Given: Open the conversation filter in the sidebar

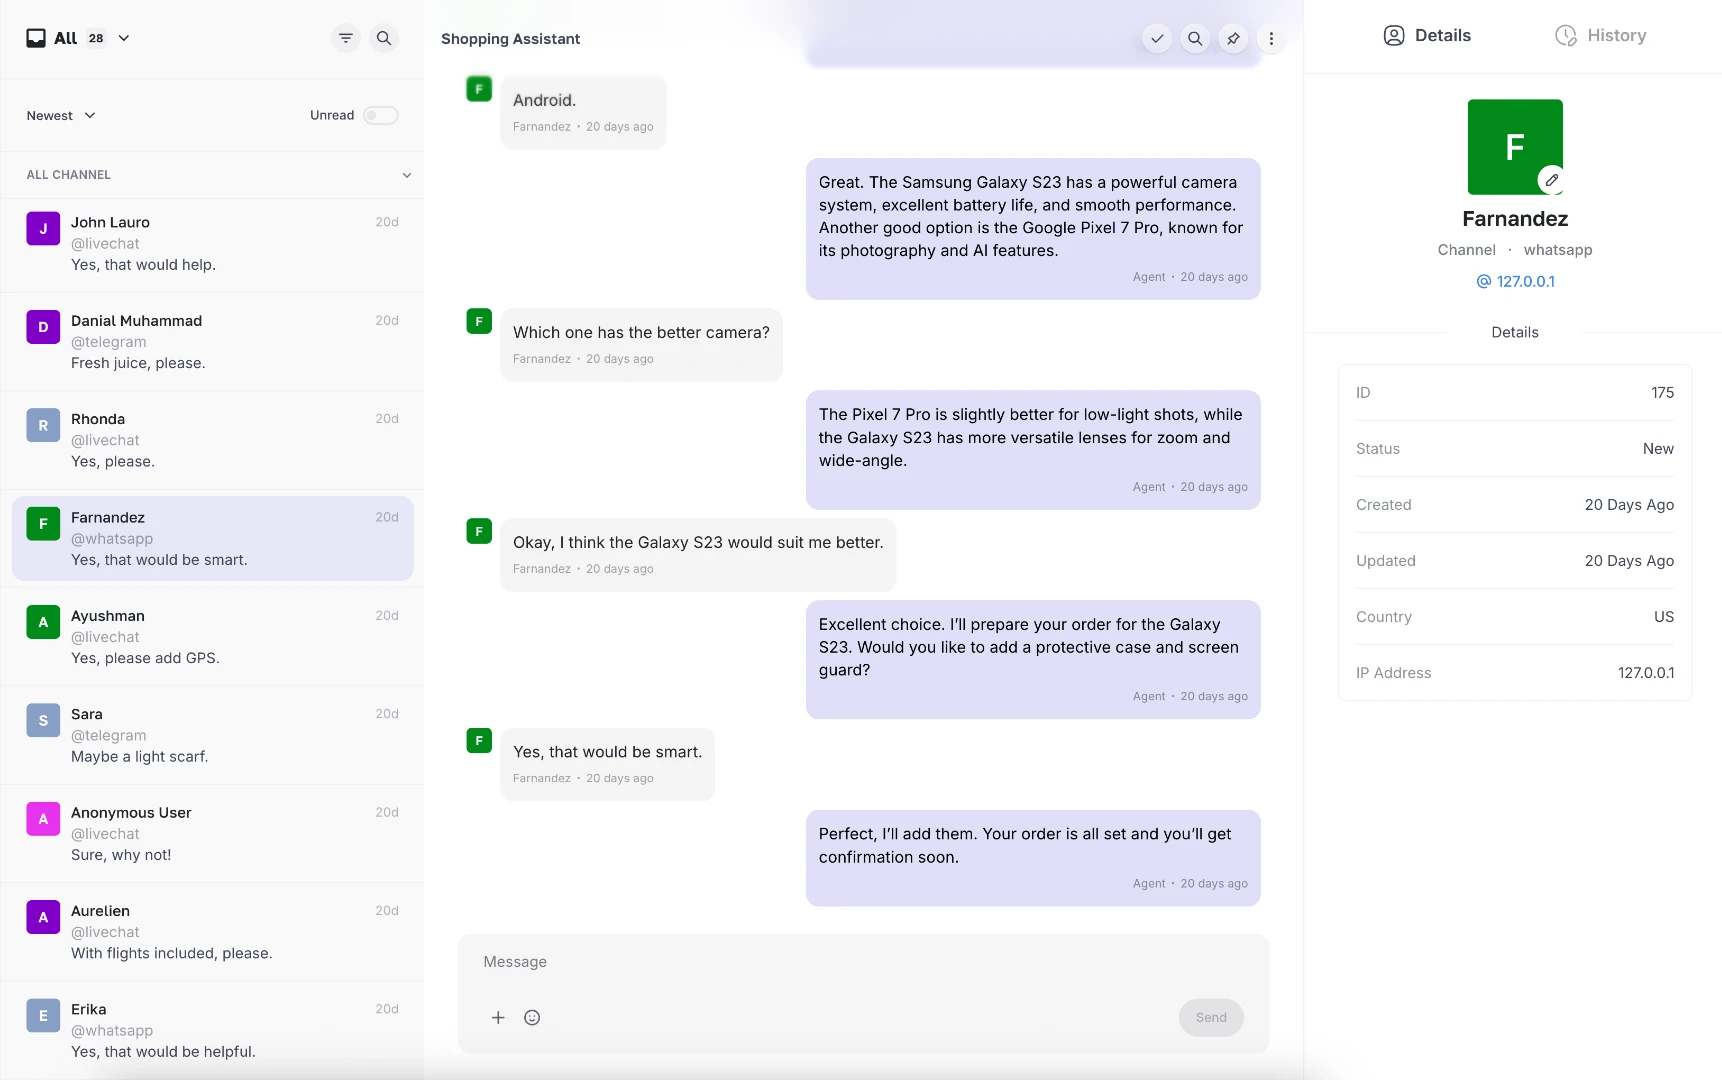Looking at the screenshot, I should point(345,38).
